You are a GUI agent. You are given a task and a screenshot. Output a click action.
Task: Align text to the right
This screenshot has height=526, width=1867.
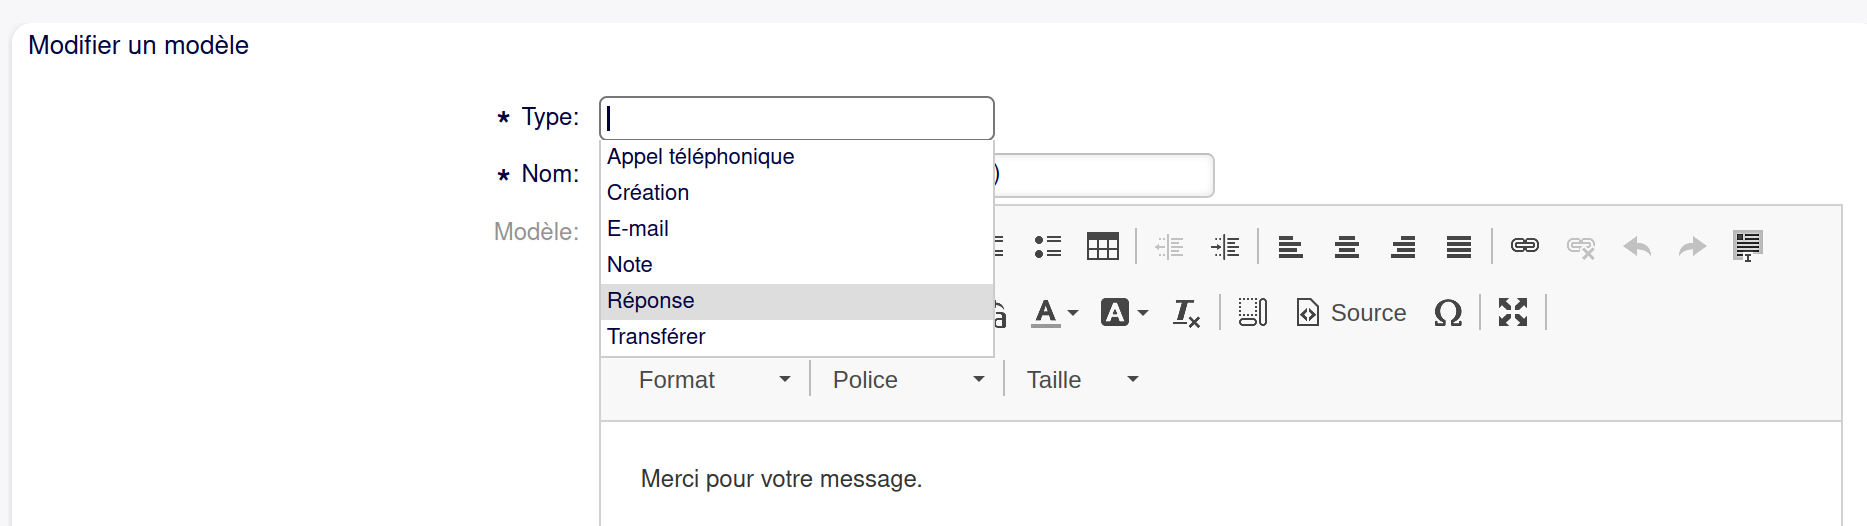click(1402, 246)
